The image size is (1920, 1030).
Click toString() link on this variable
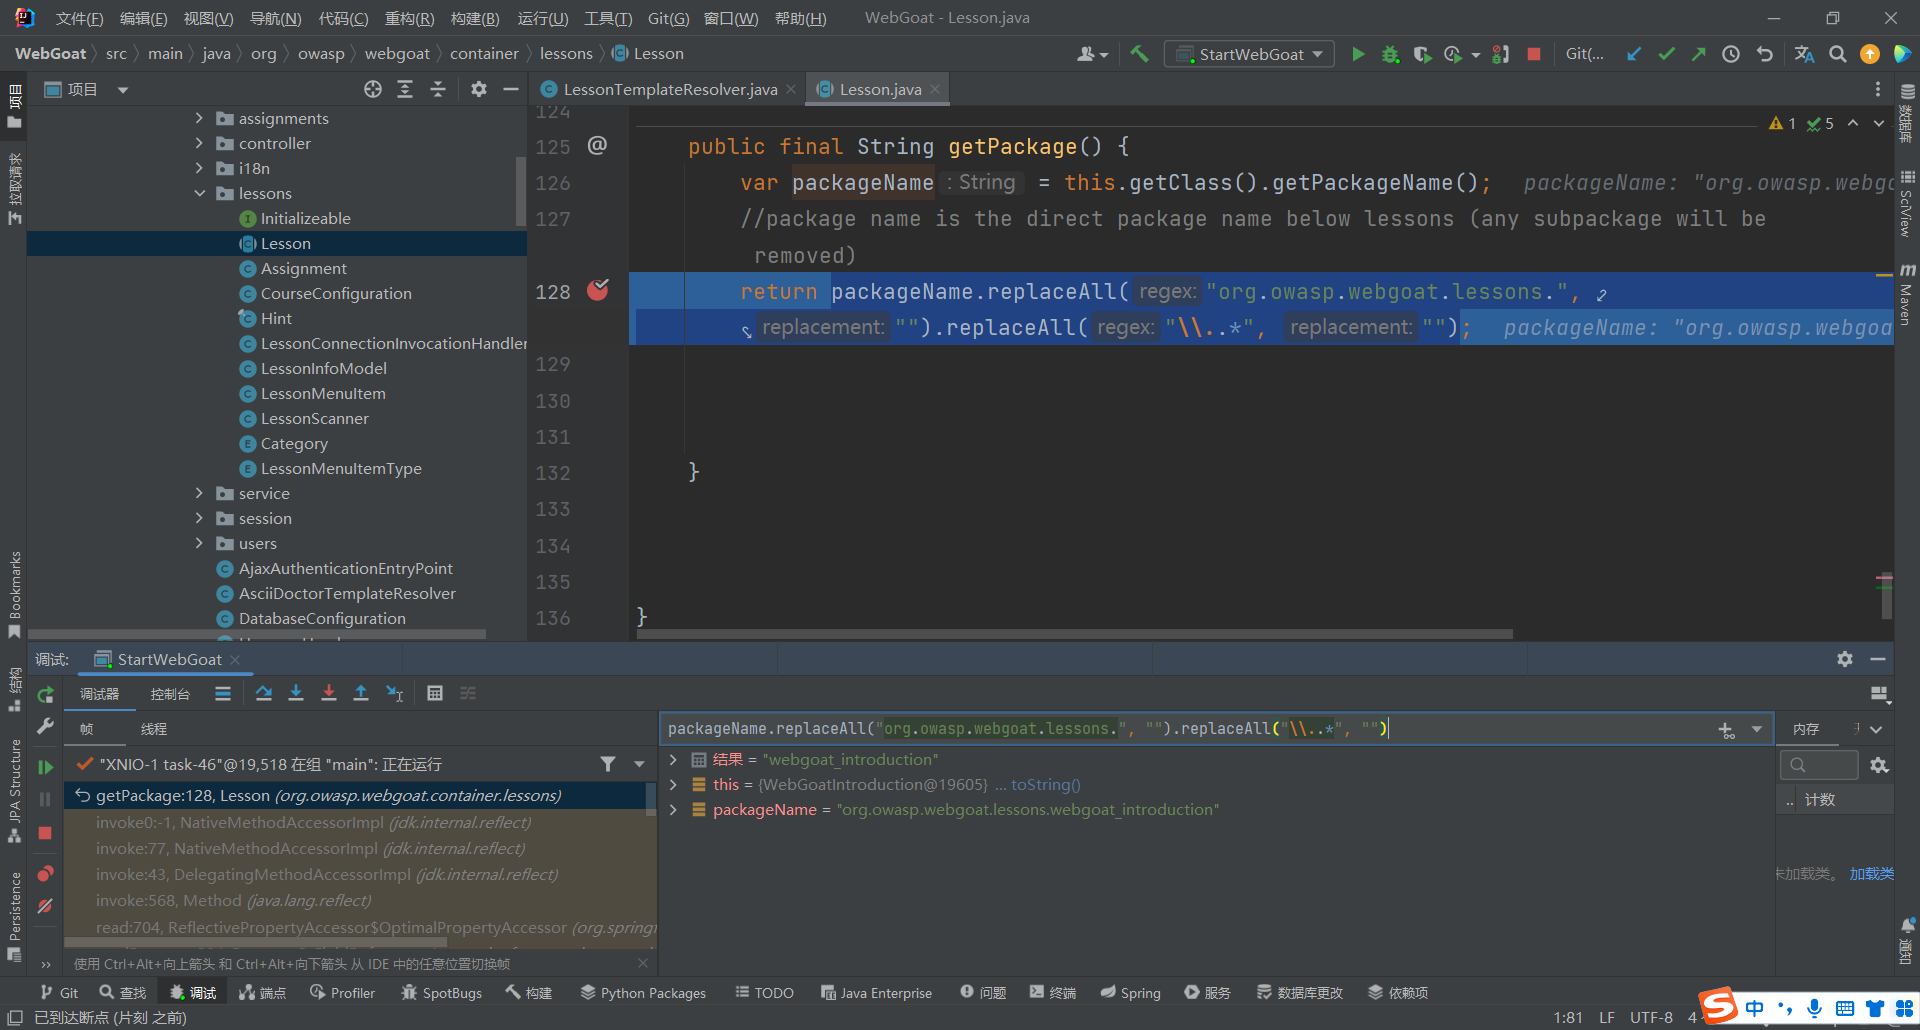click(1045, 784)
